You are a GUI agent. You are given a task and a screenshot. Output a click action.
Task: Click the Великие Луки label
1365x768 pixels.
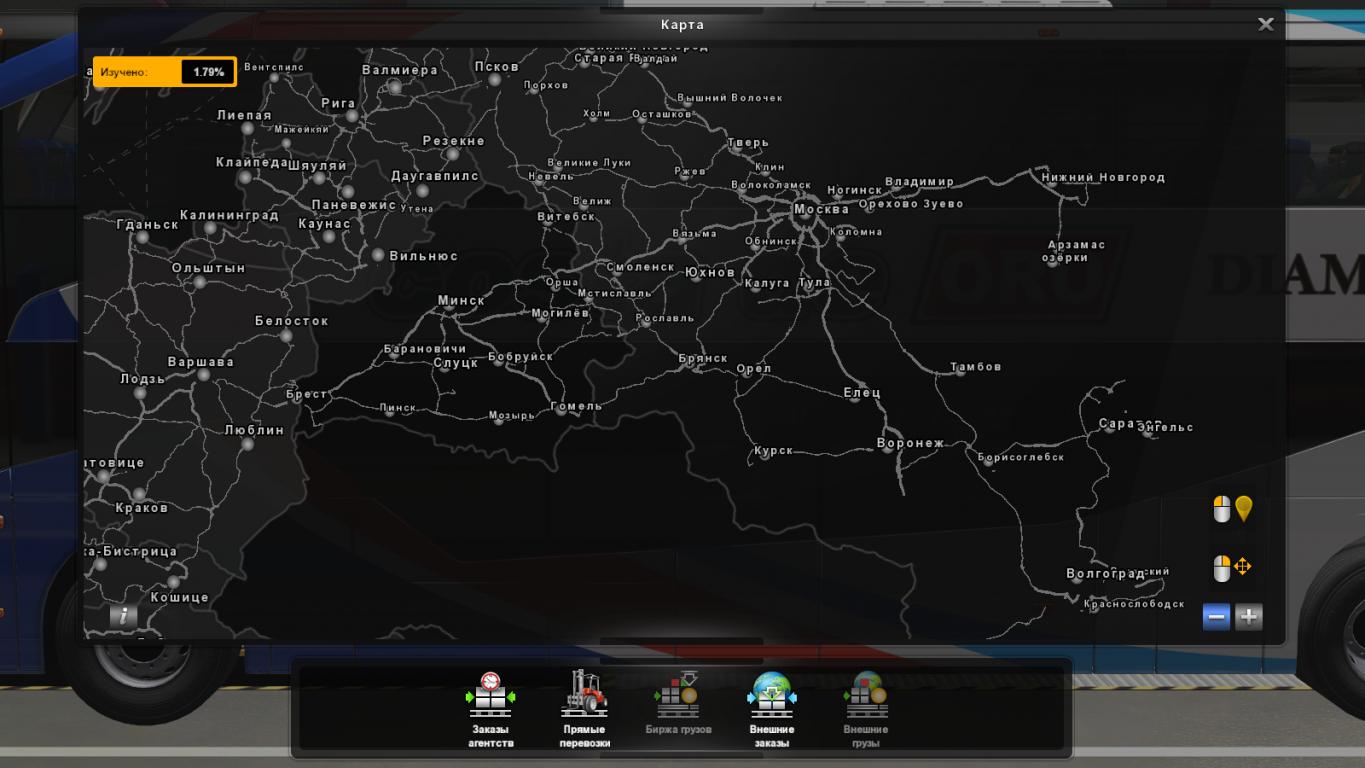coord(589,163)
